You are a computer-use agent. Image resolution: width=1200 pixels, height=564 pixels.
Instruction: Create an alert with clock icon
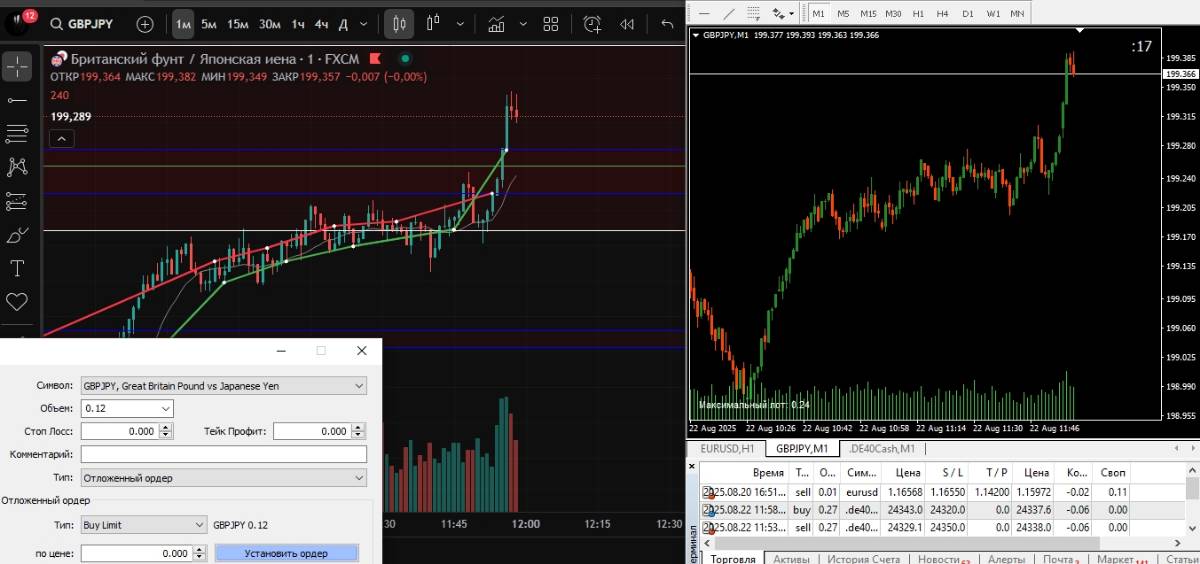point(593,23)
